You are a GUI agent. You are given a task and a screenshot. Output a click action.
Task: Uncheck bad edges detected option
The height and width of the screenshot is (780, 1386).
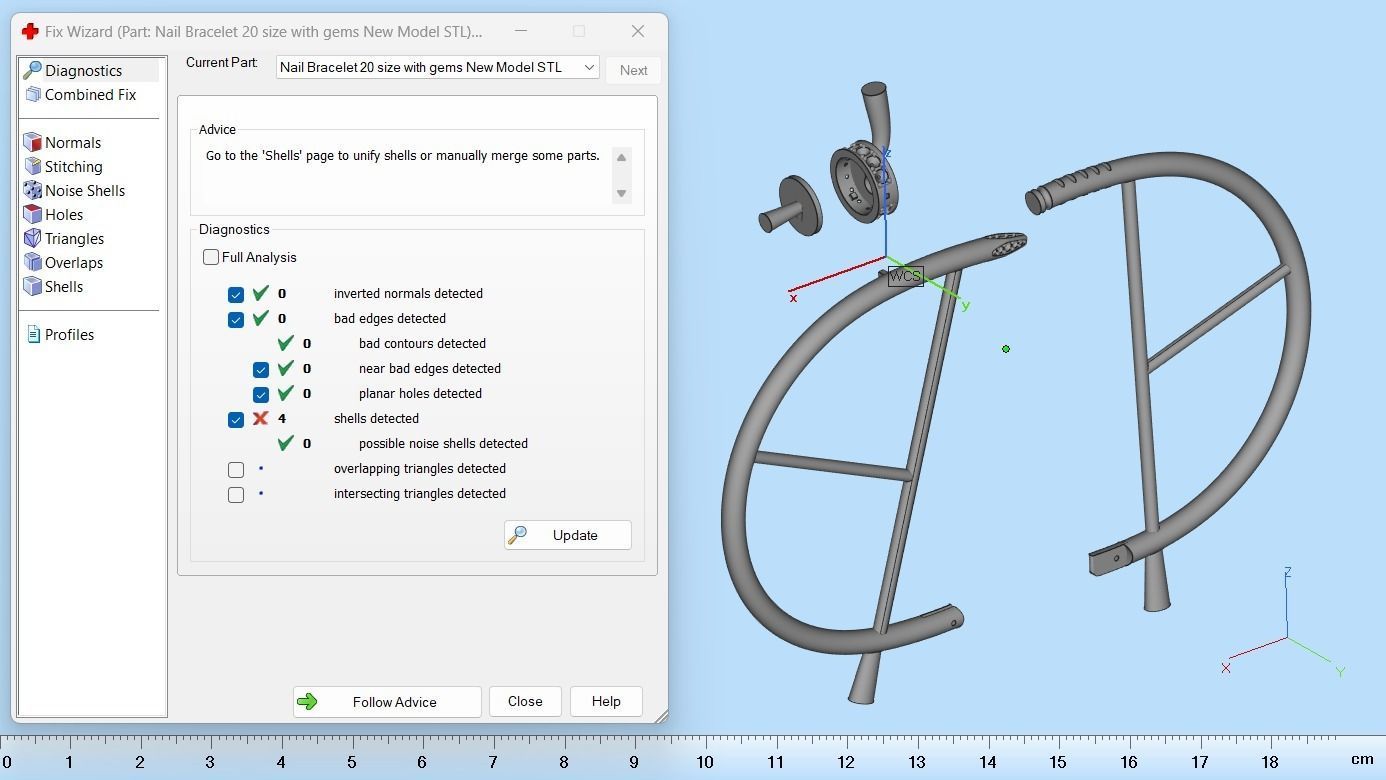[x=236, y=319]
